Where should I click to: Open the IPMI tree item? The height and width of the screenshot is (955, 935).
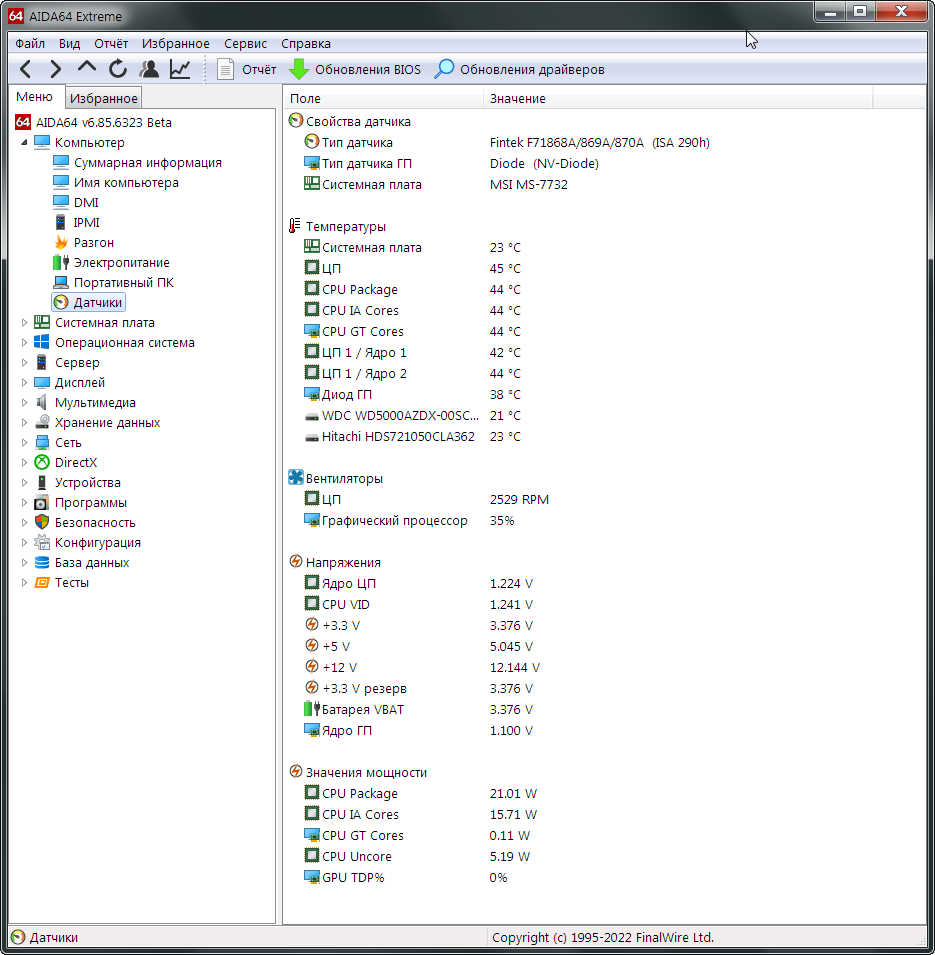pos(86,223)
